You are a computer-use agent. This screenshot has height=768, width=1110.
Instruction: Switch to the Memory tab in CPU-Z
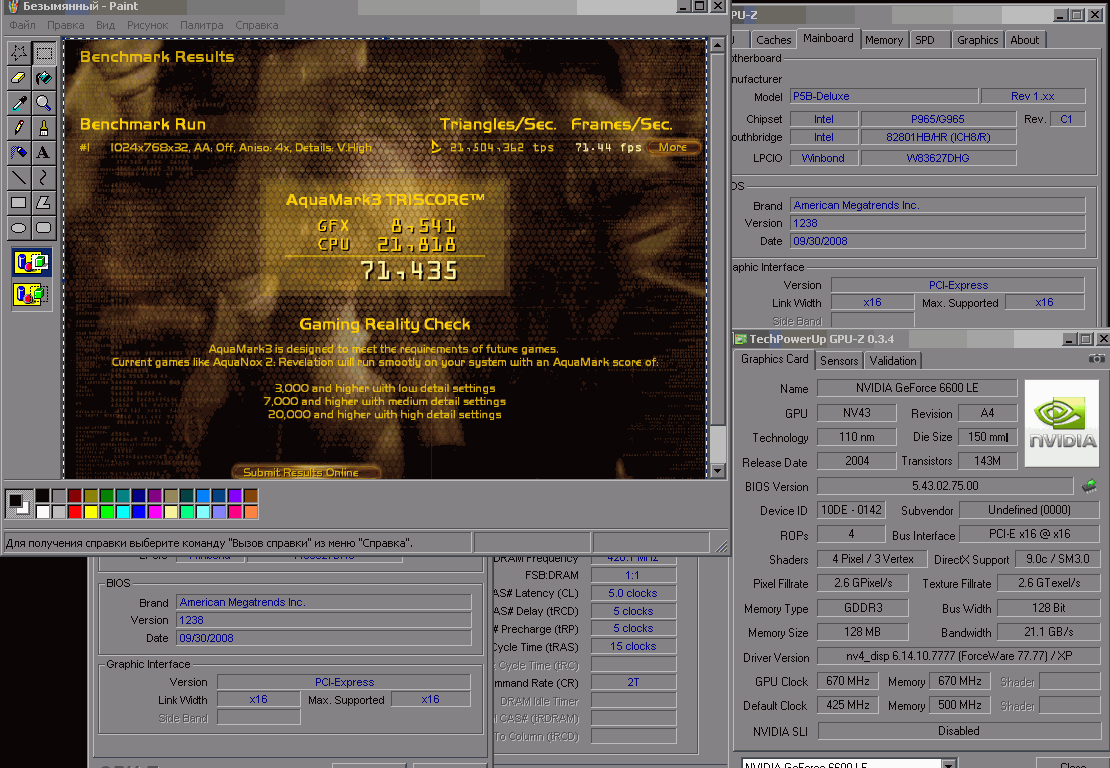884,40
